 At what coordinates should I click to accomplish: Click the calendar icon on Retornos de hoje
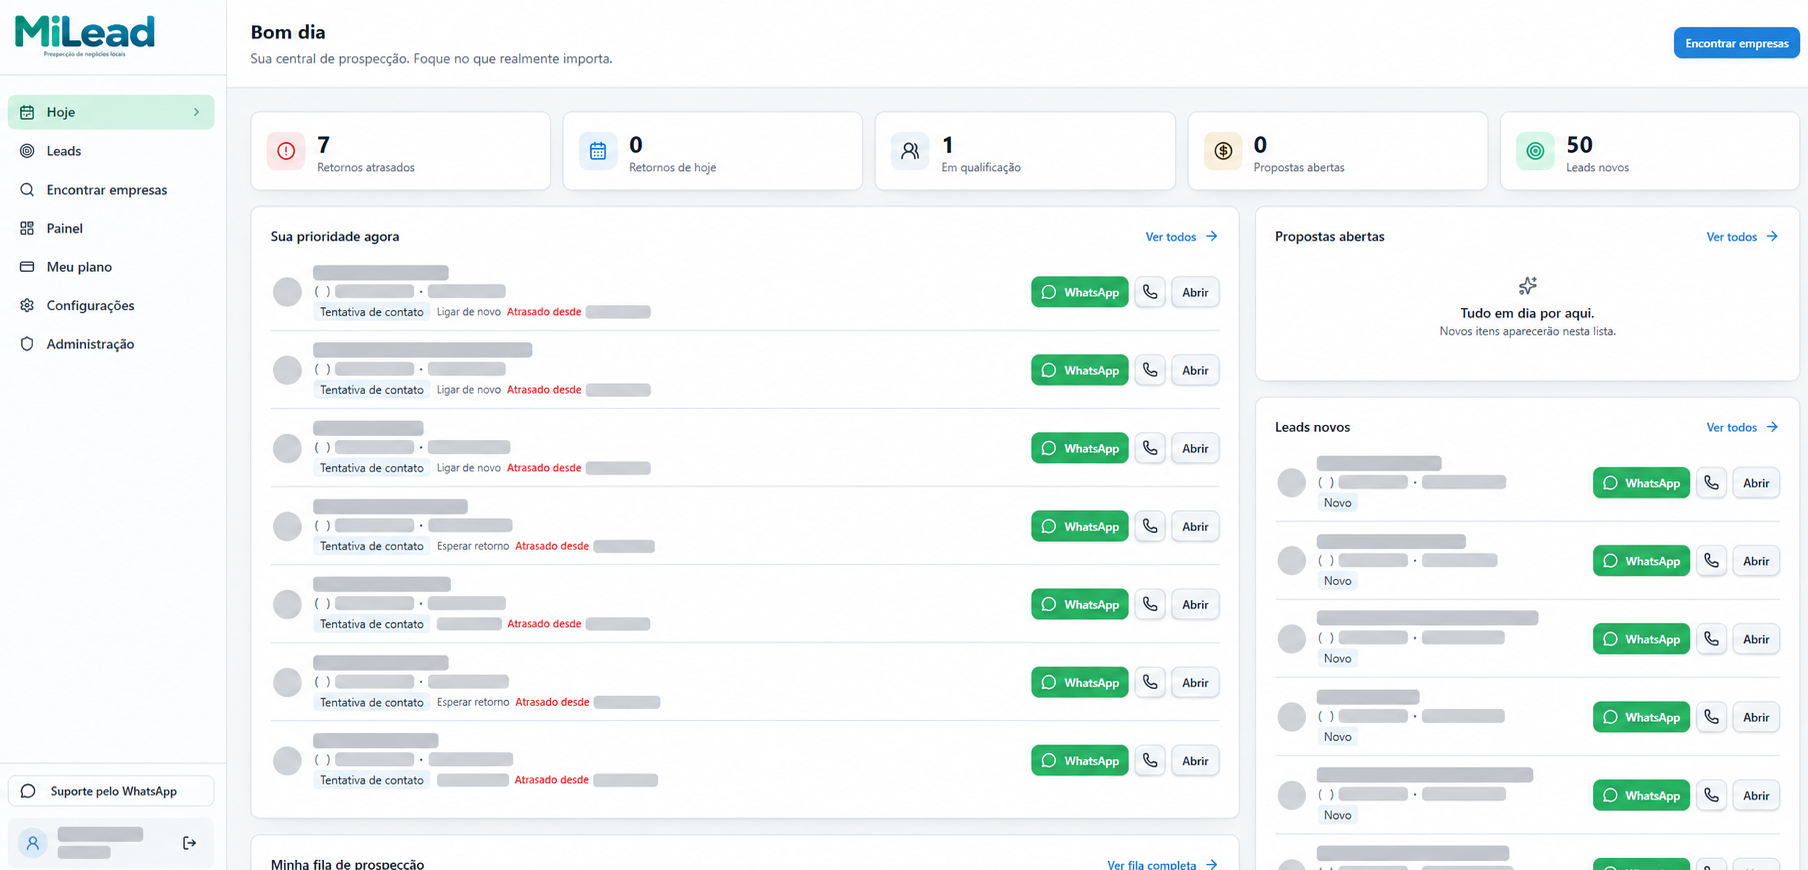(x=598, y=151)
